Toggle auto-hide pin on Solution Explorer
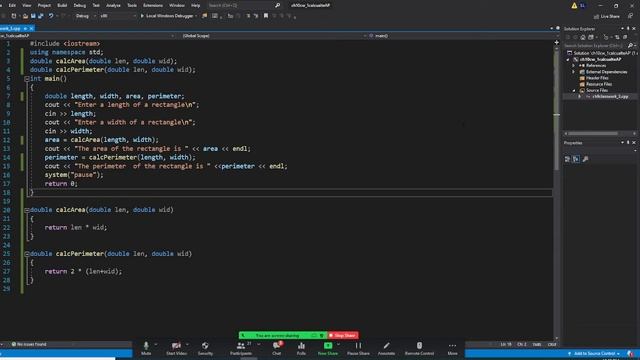 [x=628, y=29]
